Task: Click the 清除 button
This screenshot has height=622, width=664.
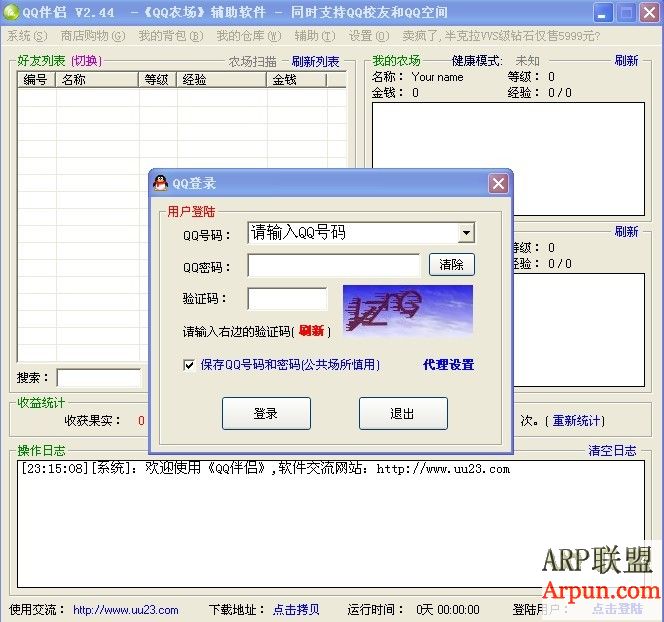Action: 451,265
